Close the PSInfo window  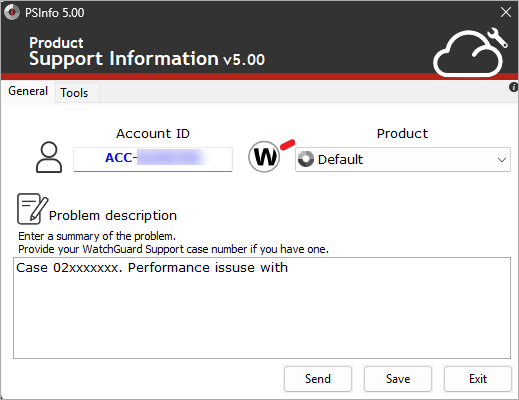[506, 12]
